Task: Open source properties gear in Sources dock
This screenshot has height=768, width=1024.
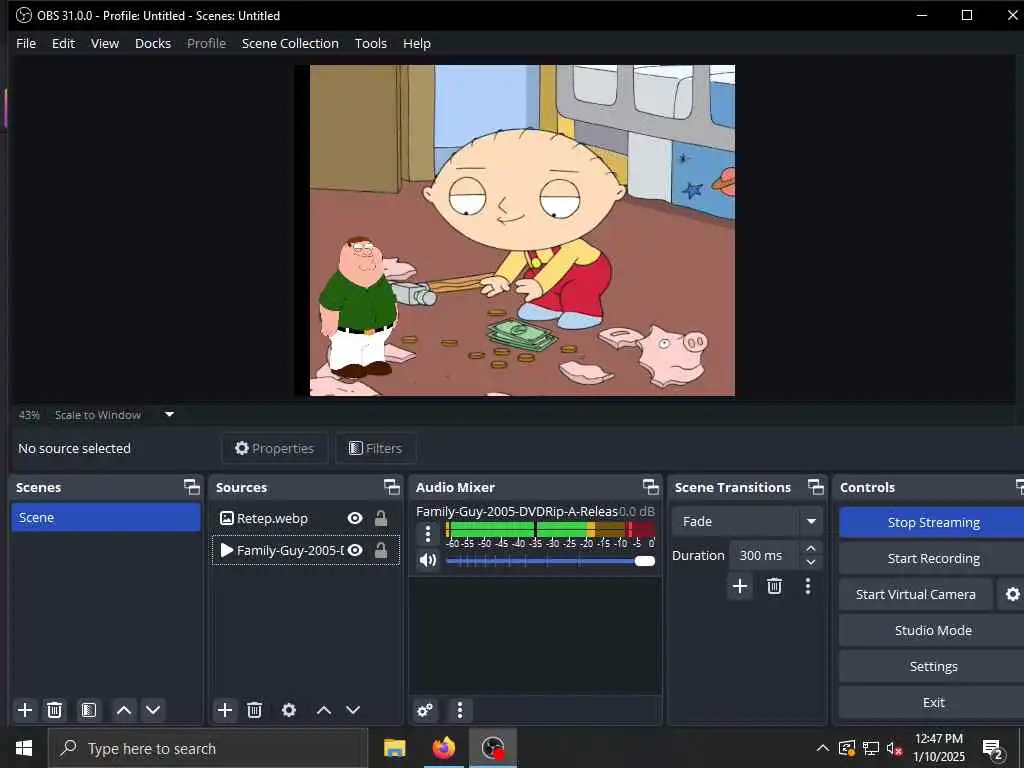Action: click(289, 710)
